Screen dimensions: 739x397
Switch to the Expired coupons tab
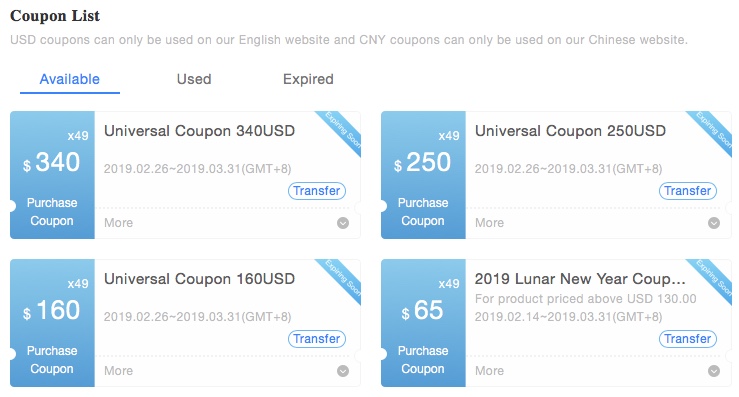[x=308, y=79]
